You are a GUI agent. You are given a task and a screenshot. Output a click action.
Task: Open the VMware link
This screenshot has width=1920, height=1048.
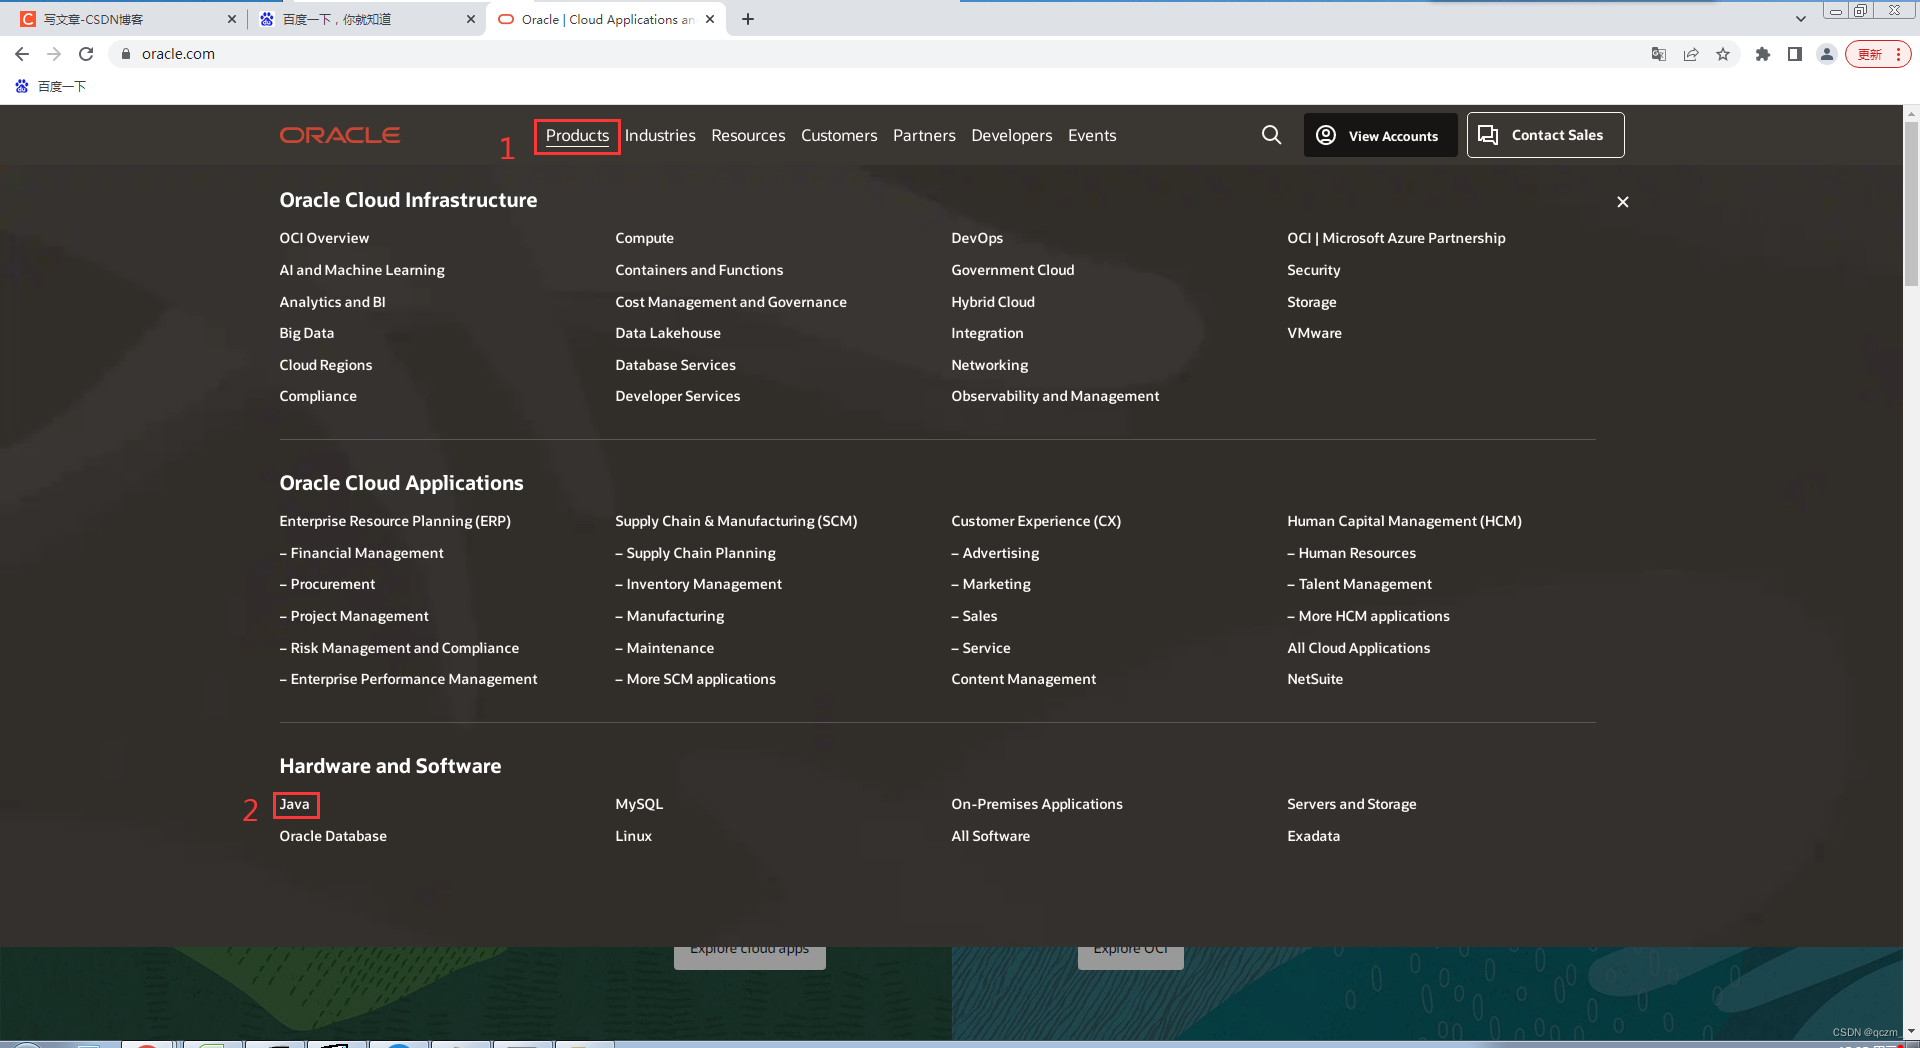[1314, 333]
